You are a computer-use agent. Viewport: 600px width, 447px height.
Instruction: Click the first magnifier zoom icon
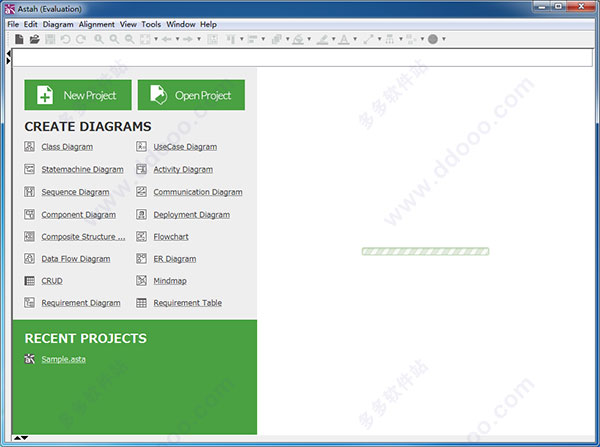(99, 39)
